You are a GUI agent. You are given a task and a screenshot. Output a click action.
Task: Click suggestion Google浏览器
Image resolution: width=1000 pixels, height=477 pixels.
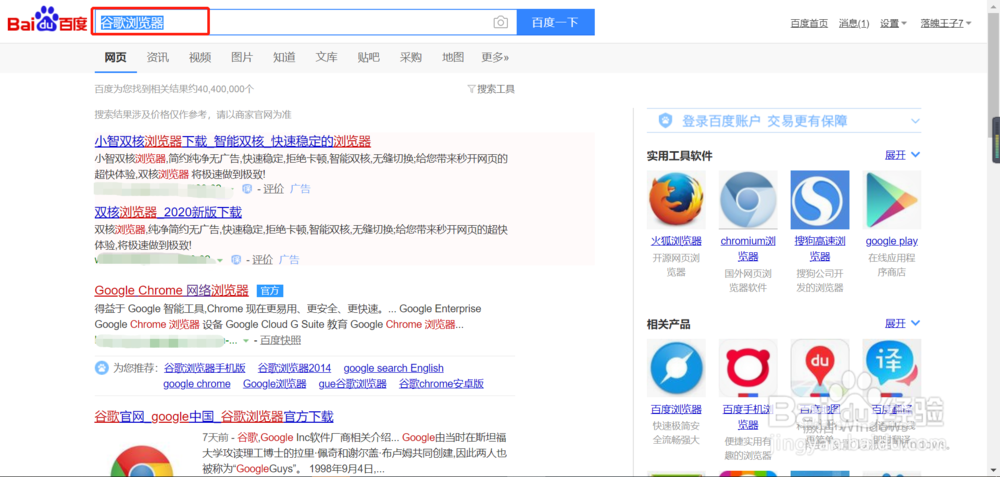(275, 384)
